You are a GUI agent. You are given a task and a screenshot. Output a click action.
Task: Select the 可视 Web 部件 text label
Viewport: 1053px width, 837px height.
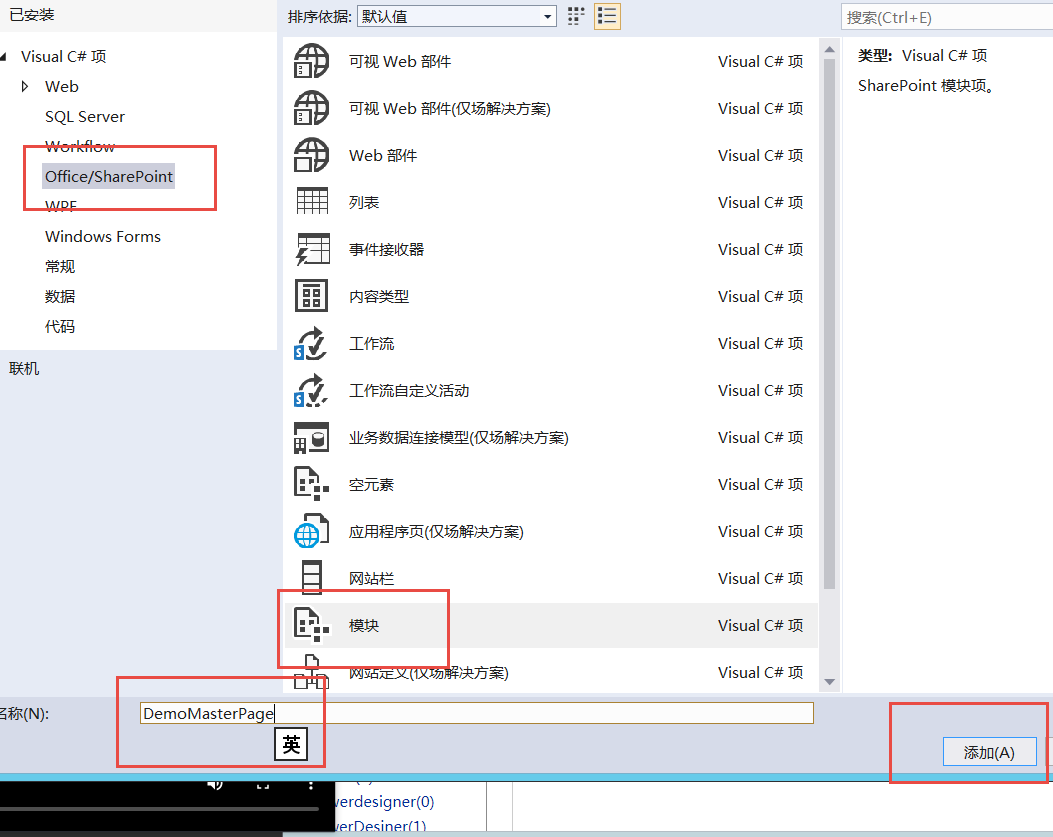(x=400, y=61)
